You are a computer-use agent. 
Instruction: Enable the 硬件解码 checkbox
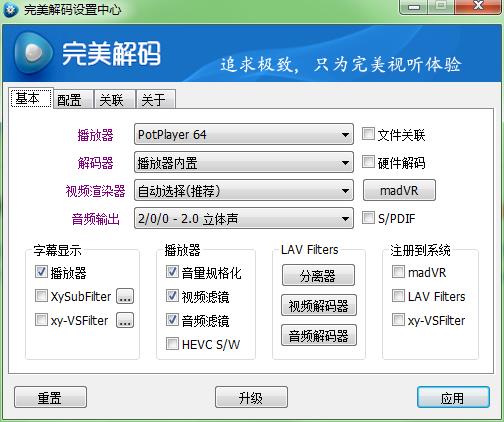pos(368,162)
